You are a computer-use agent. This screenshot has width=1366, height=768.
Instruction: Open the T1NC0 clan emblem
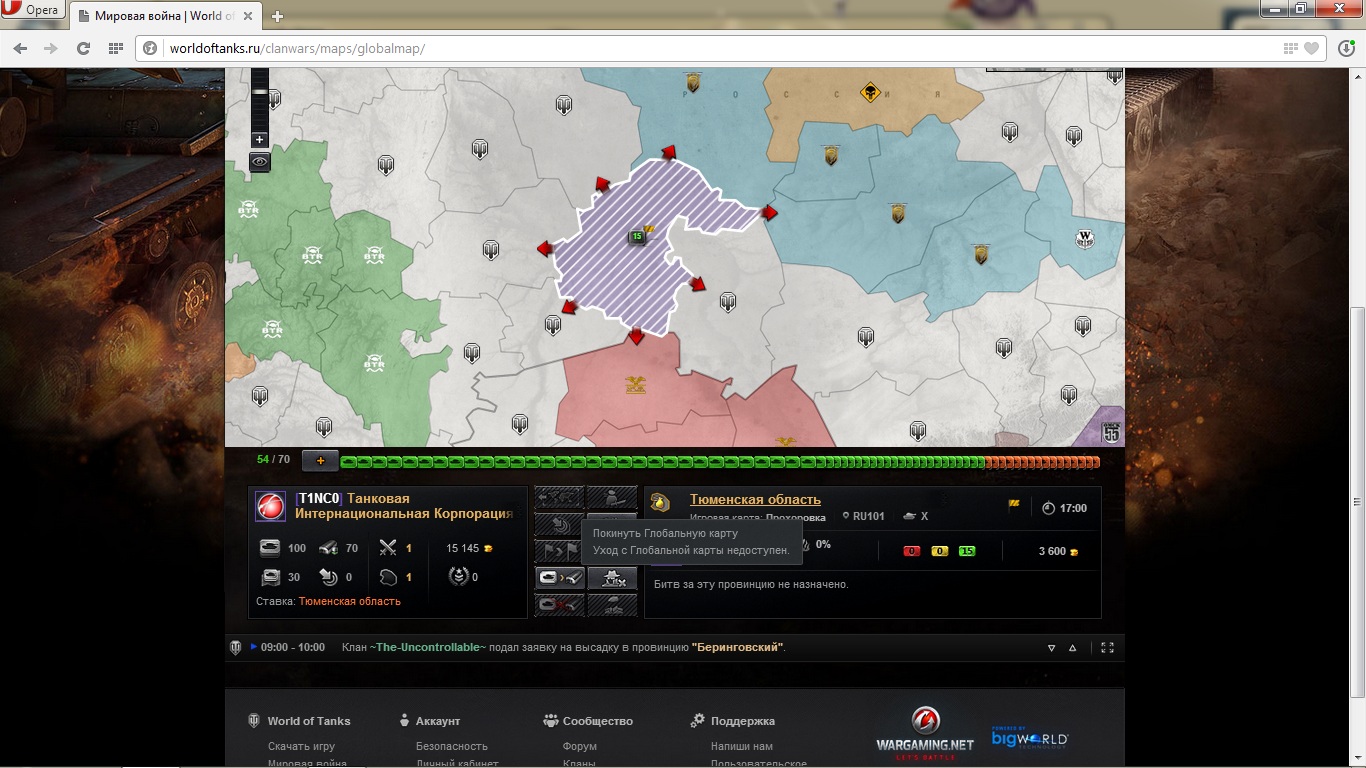tap(270, 506)
